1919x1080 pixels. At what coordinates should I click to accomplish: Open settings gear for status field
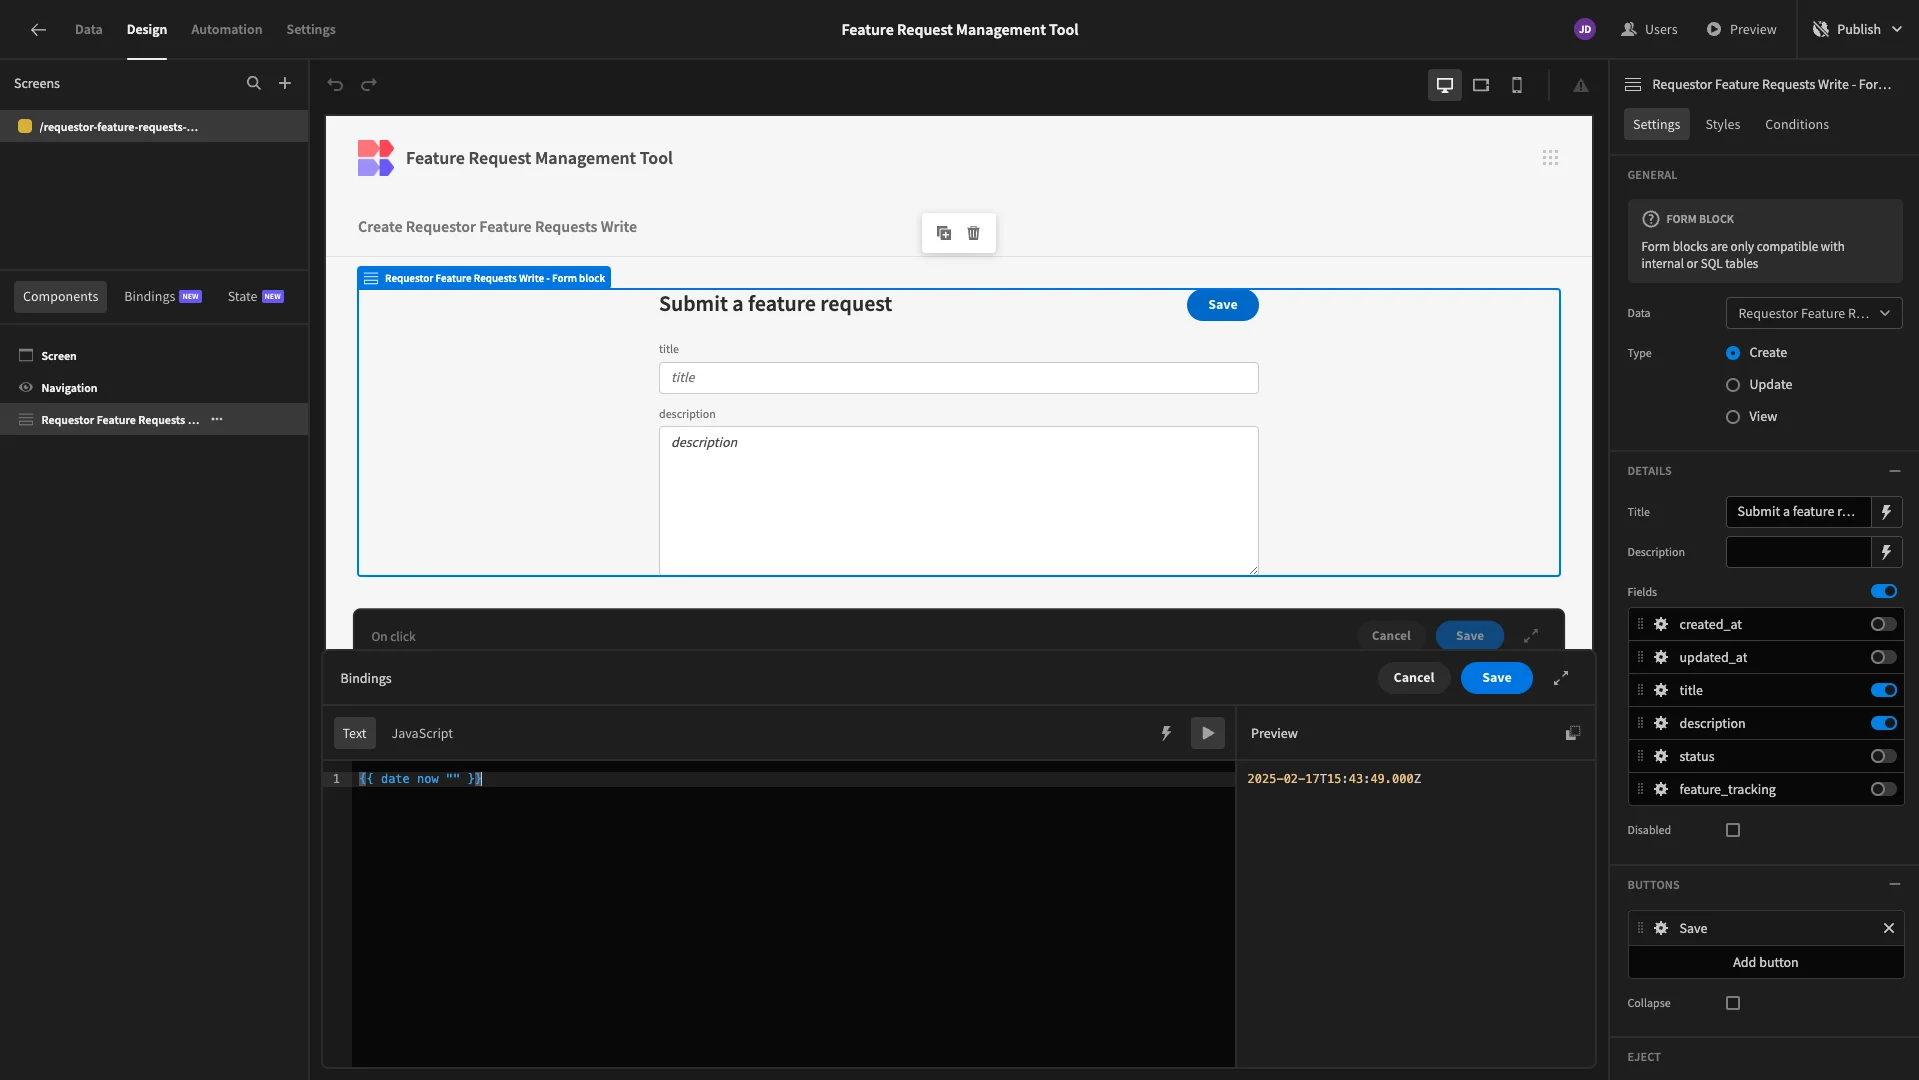(1661, 756)
